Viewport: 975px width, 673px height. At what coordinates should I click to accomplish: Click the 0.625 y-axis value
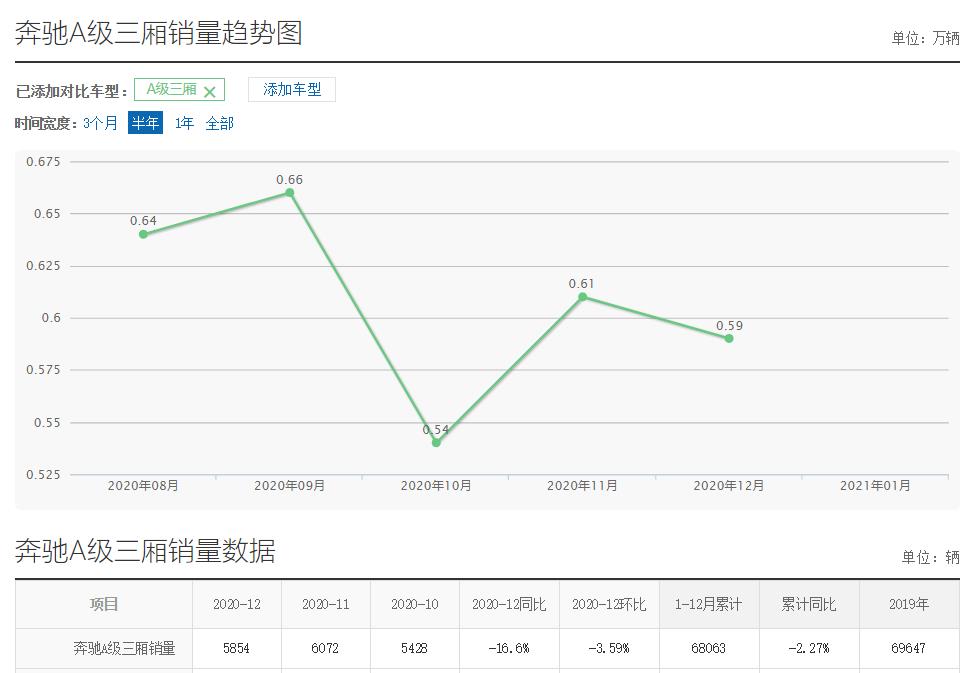pos(44,266)
